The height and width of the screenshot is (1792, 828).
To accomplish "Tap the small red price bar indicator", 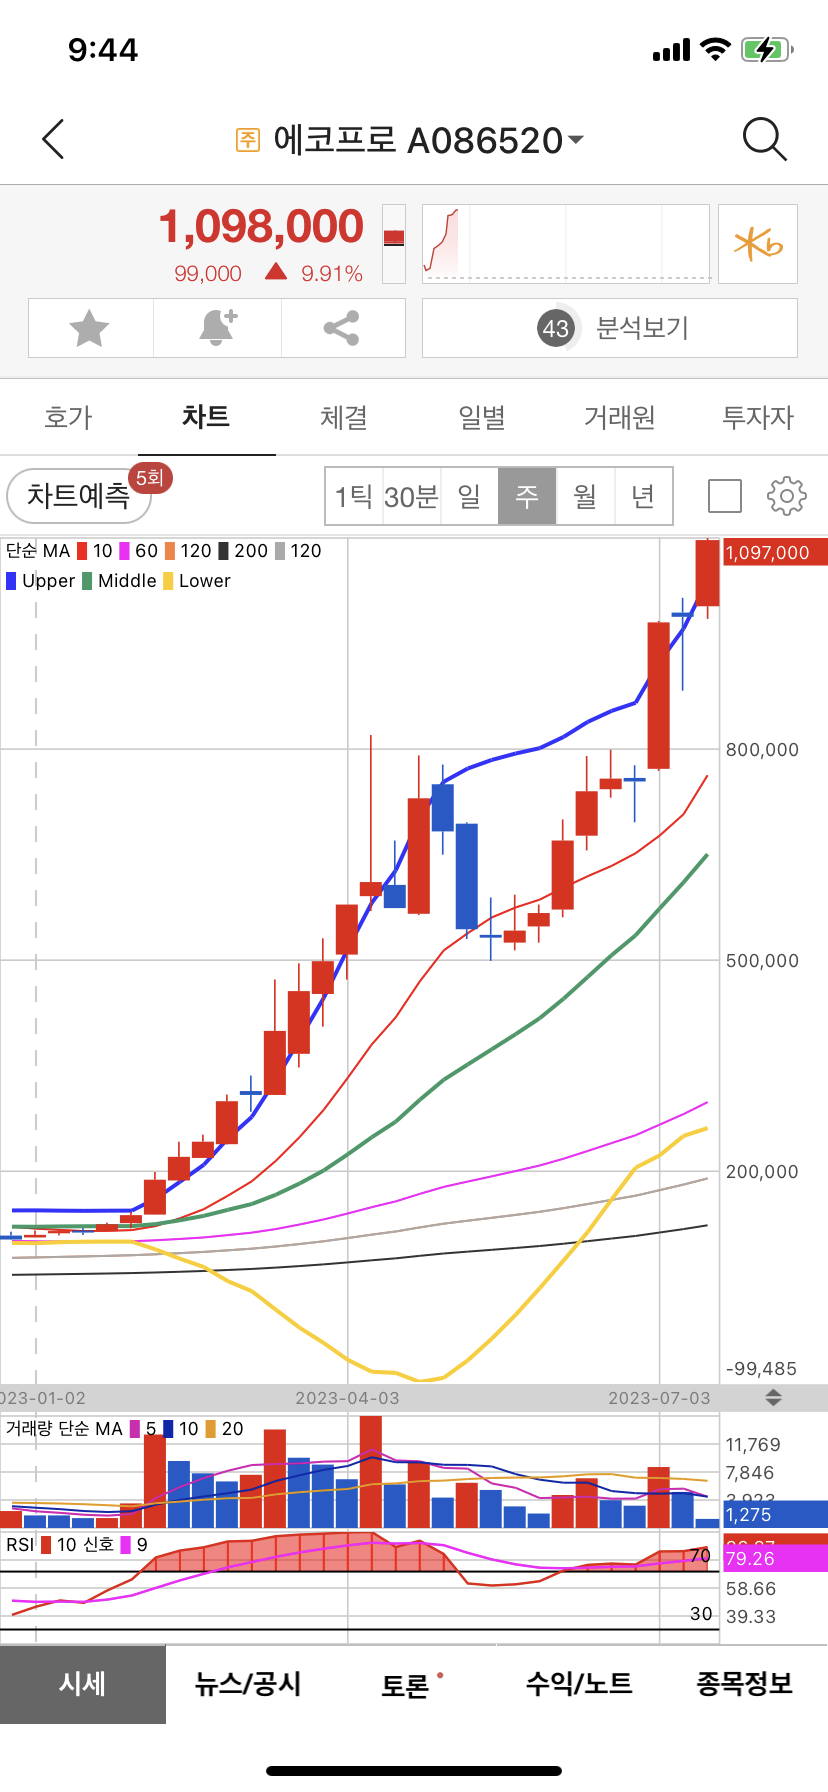I will (x=394, y=238).
